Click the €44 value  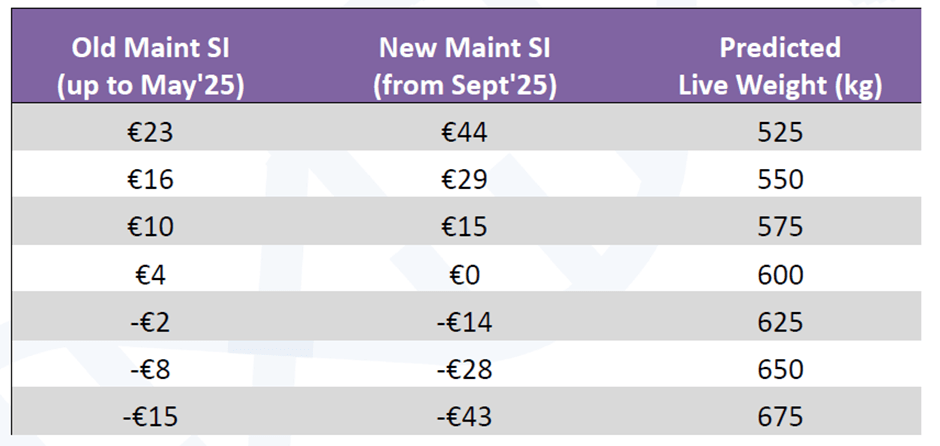pos(464,132)
